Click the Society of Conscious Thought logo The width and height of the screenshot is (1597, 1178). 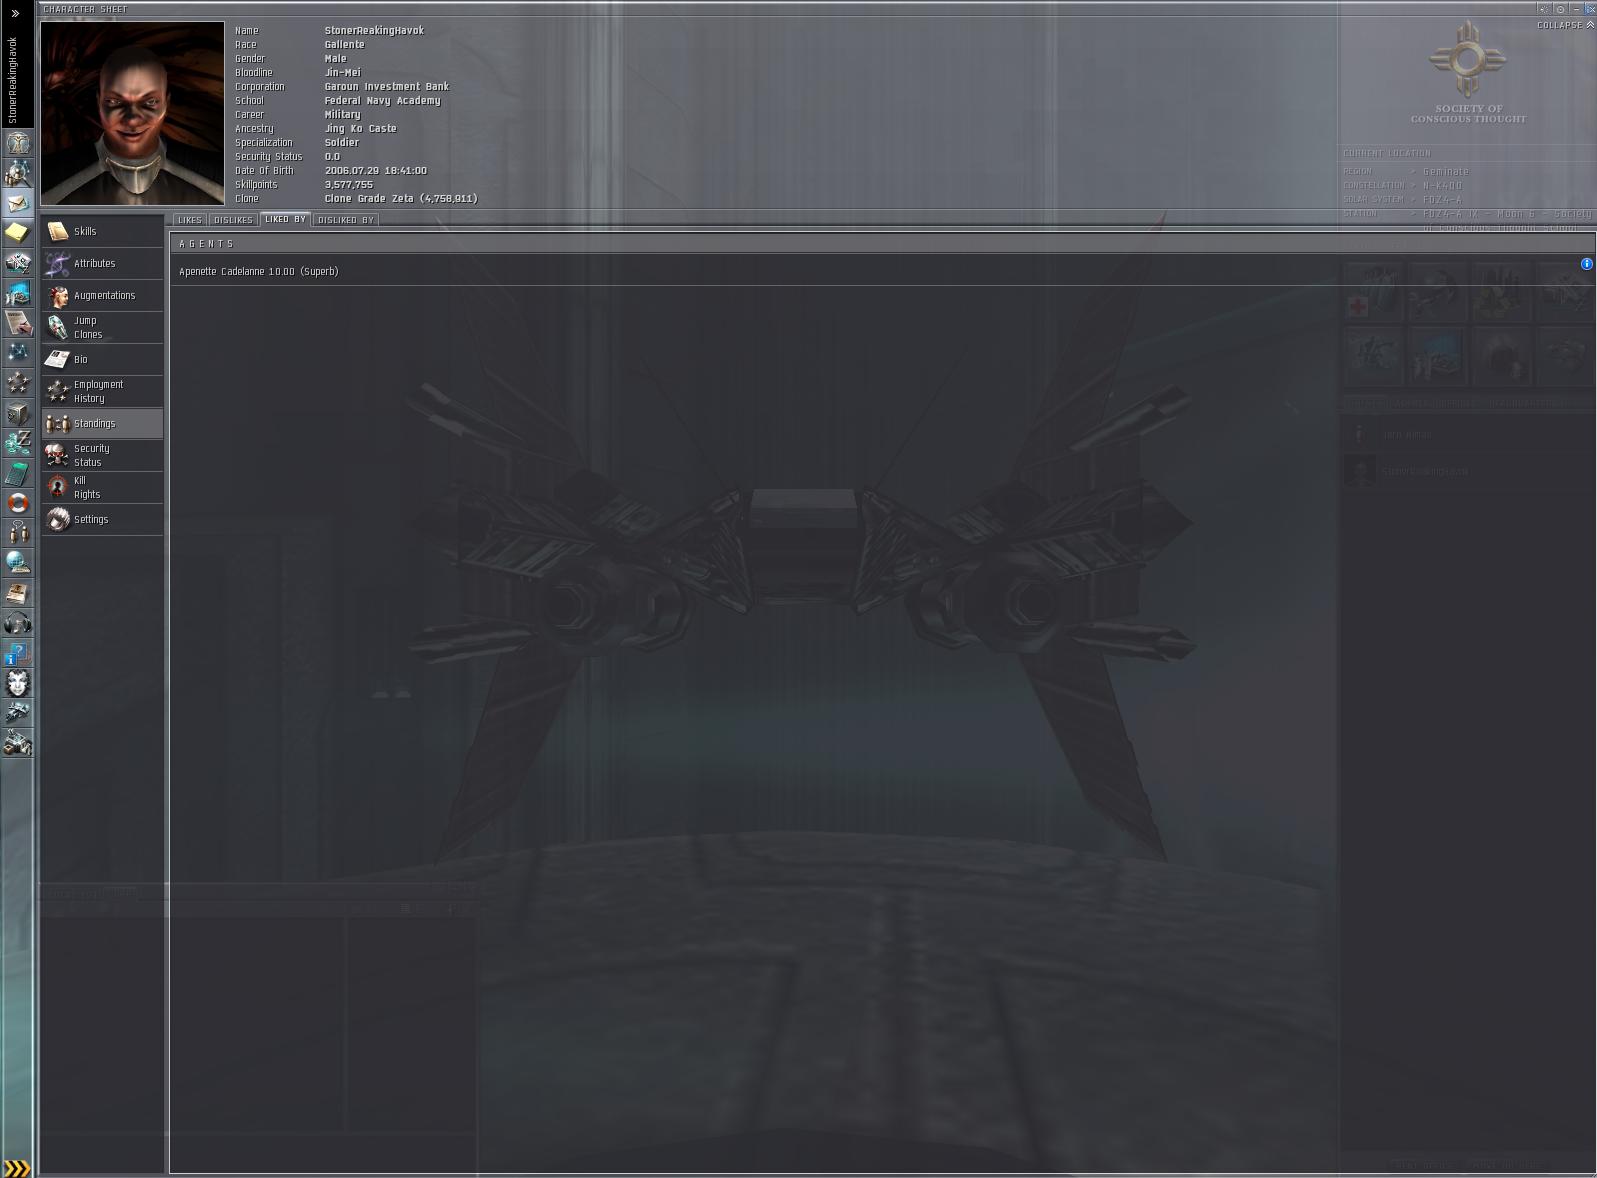[1467, 72]
